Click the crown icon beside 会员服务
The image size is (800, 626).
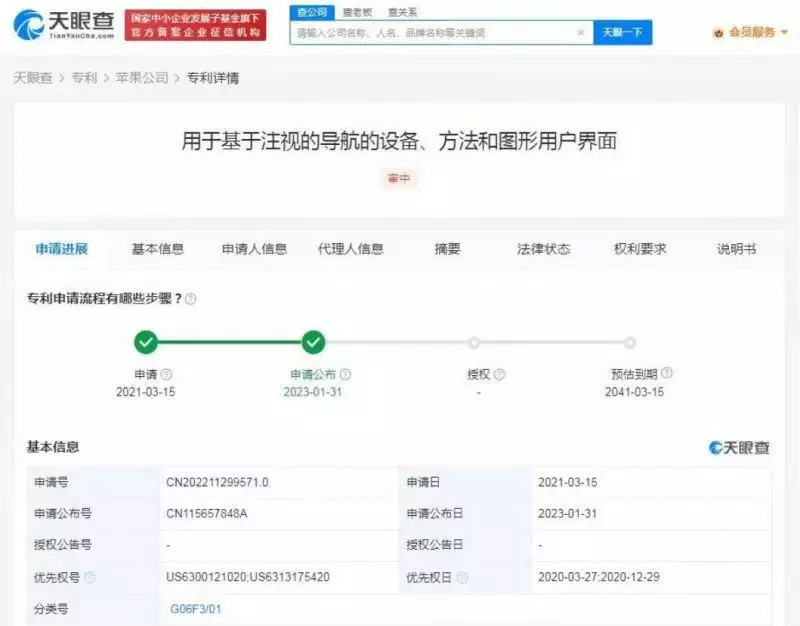[x=718, y=33]
